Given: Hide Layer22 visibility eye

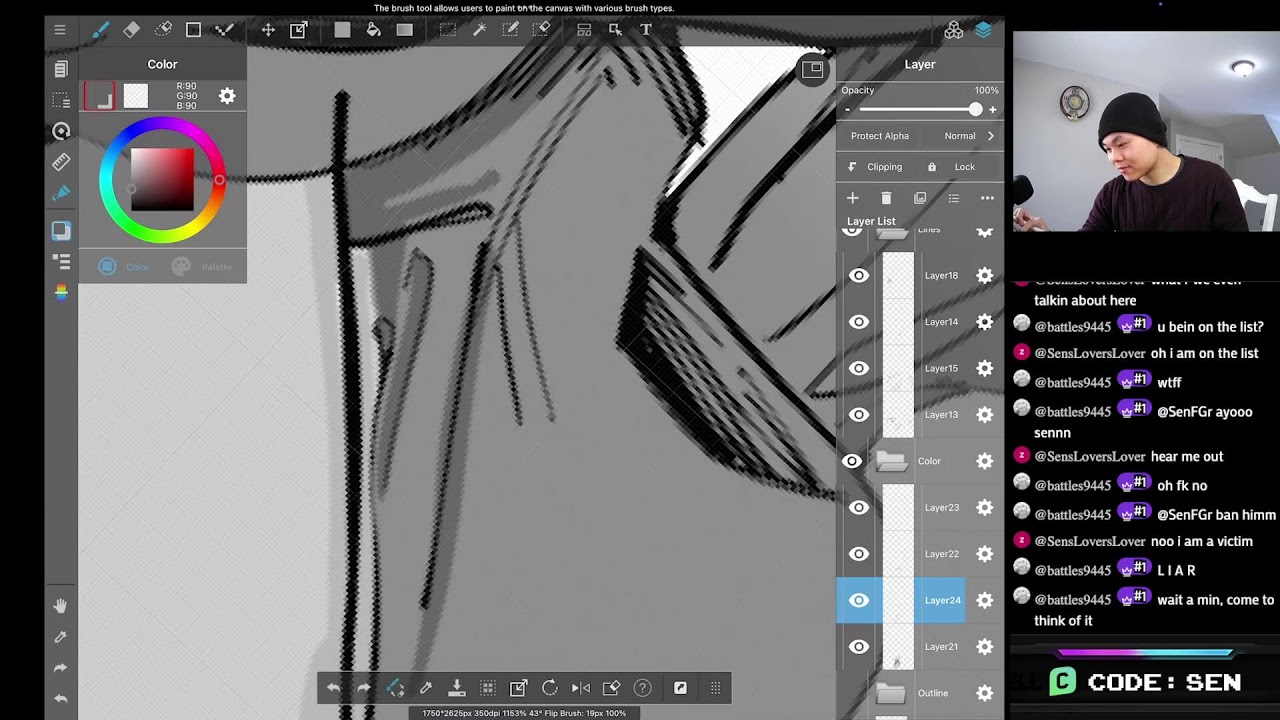Looking at the screenshot, I should click(859, 554).
